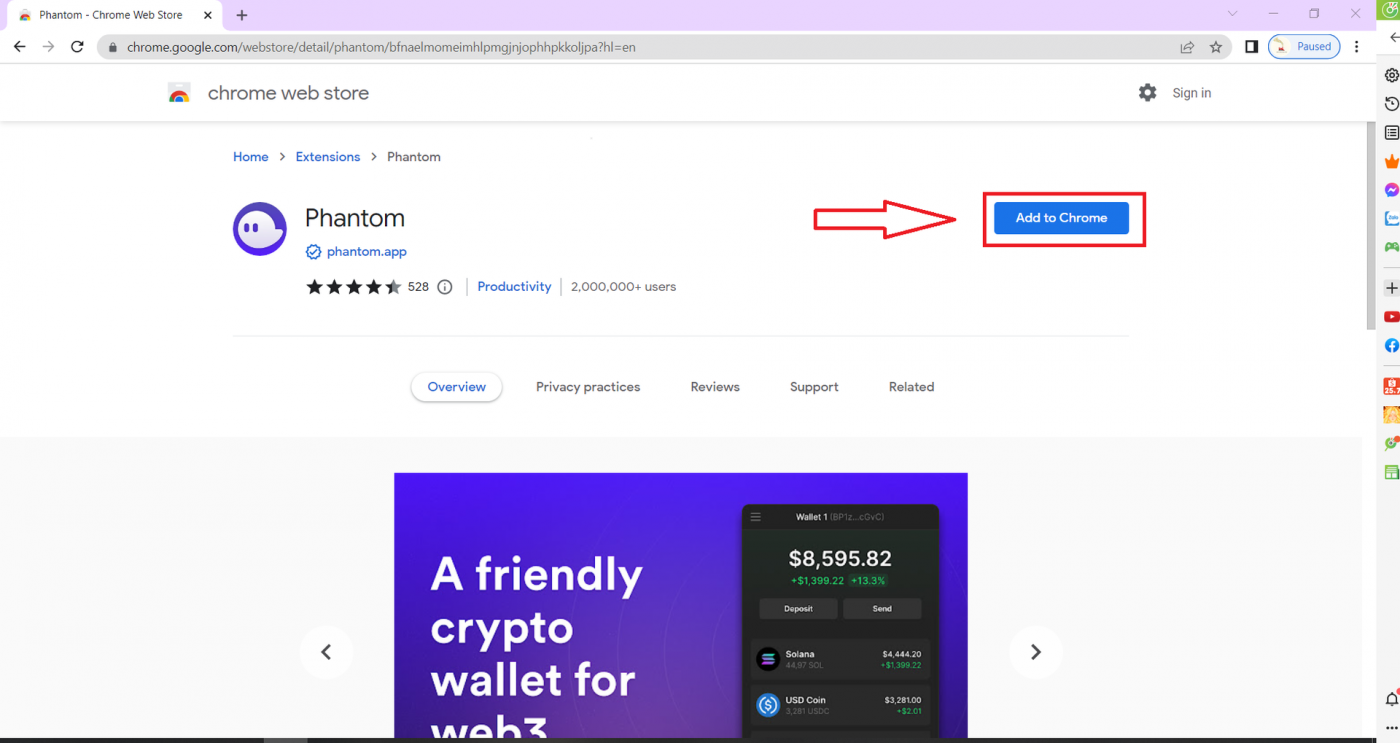The height and width of the screenshot is (743, 1400).
Task: Click the chrome web store logo
Action: 179,93
